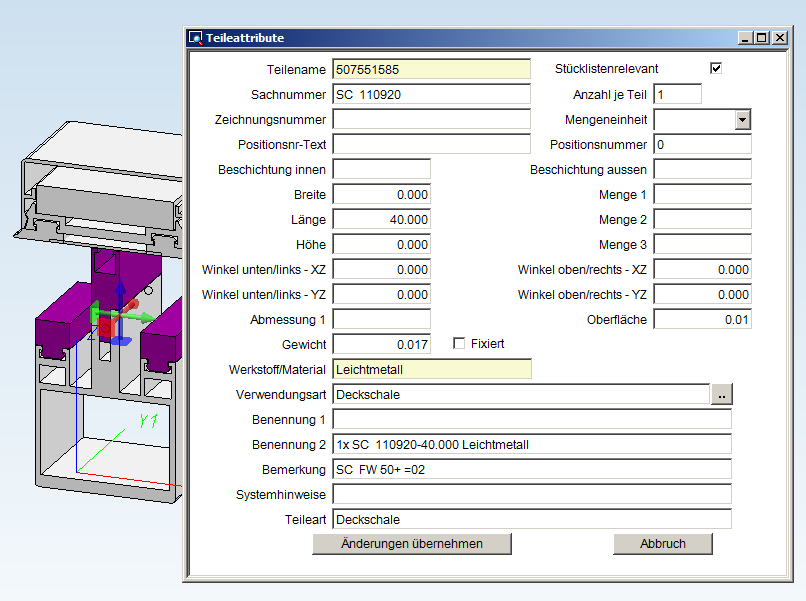Maximize the Teileattribute dialog window
Image resolution: width=806 pixels, height=601 pixels.
[x=762, y=38]
